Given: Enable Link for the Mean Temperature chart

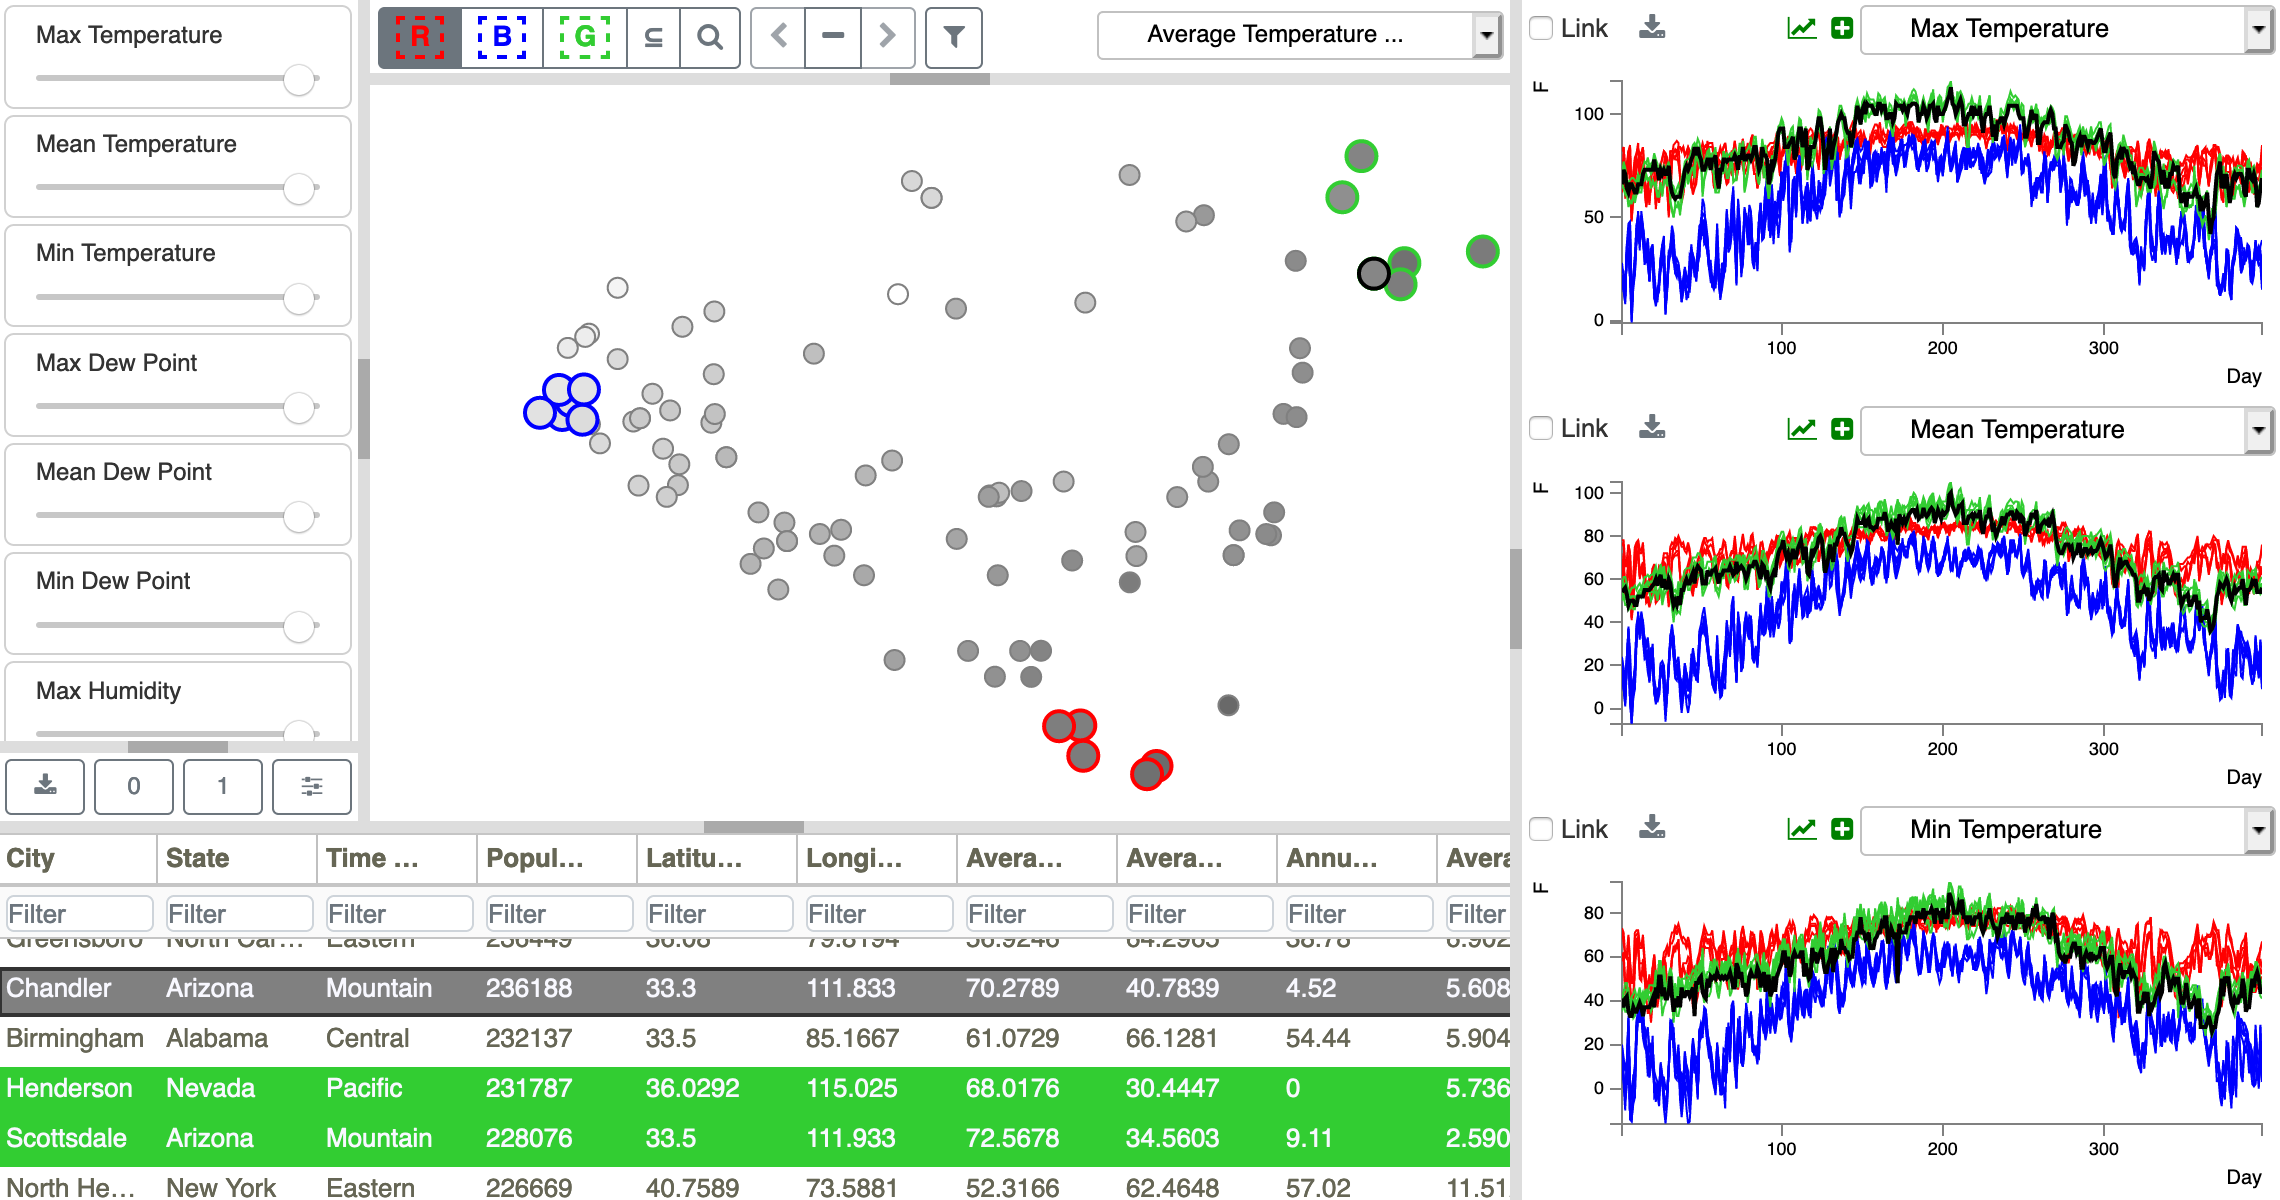Looking at the screenshot, I should pyautogui.click(x=1542, y=428).
